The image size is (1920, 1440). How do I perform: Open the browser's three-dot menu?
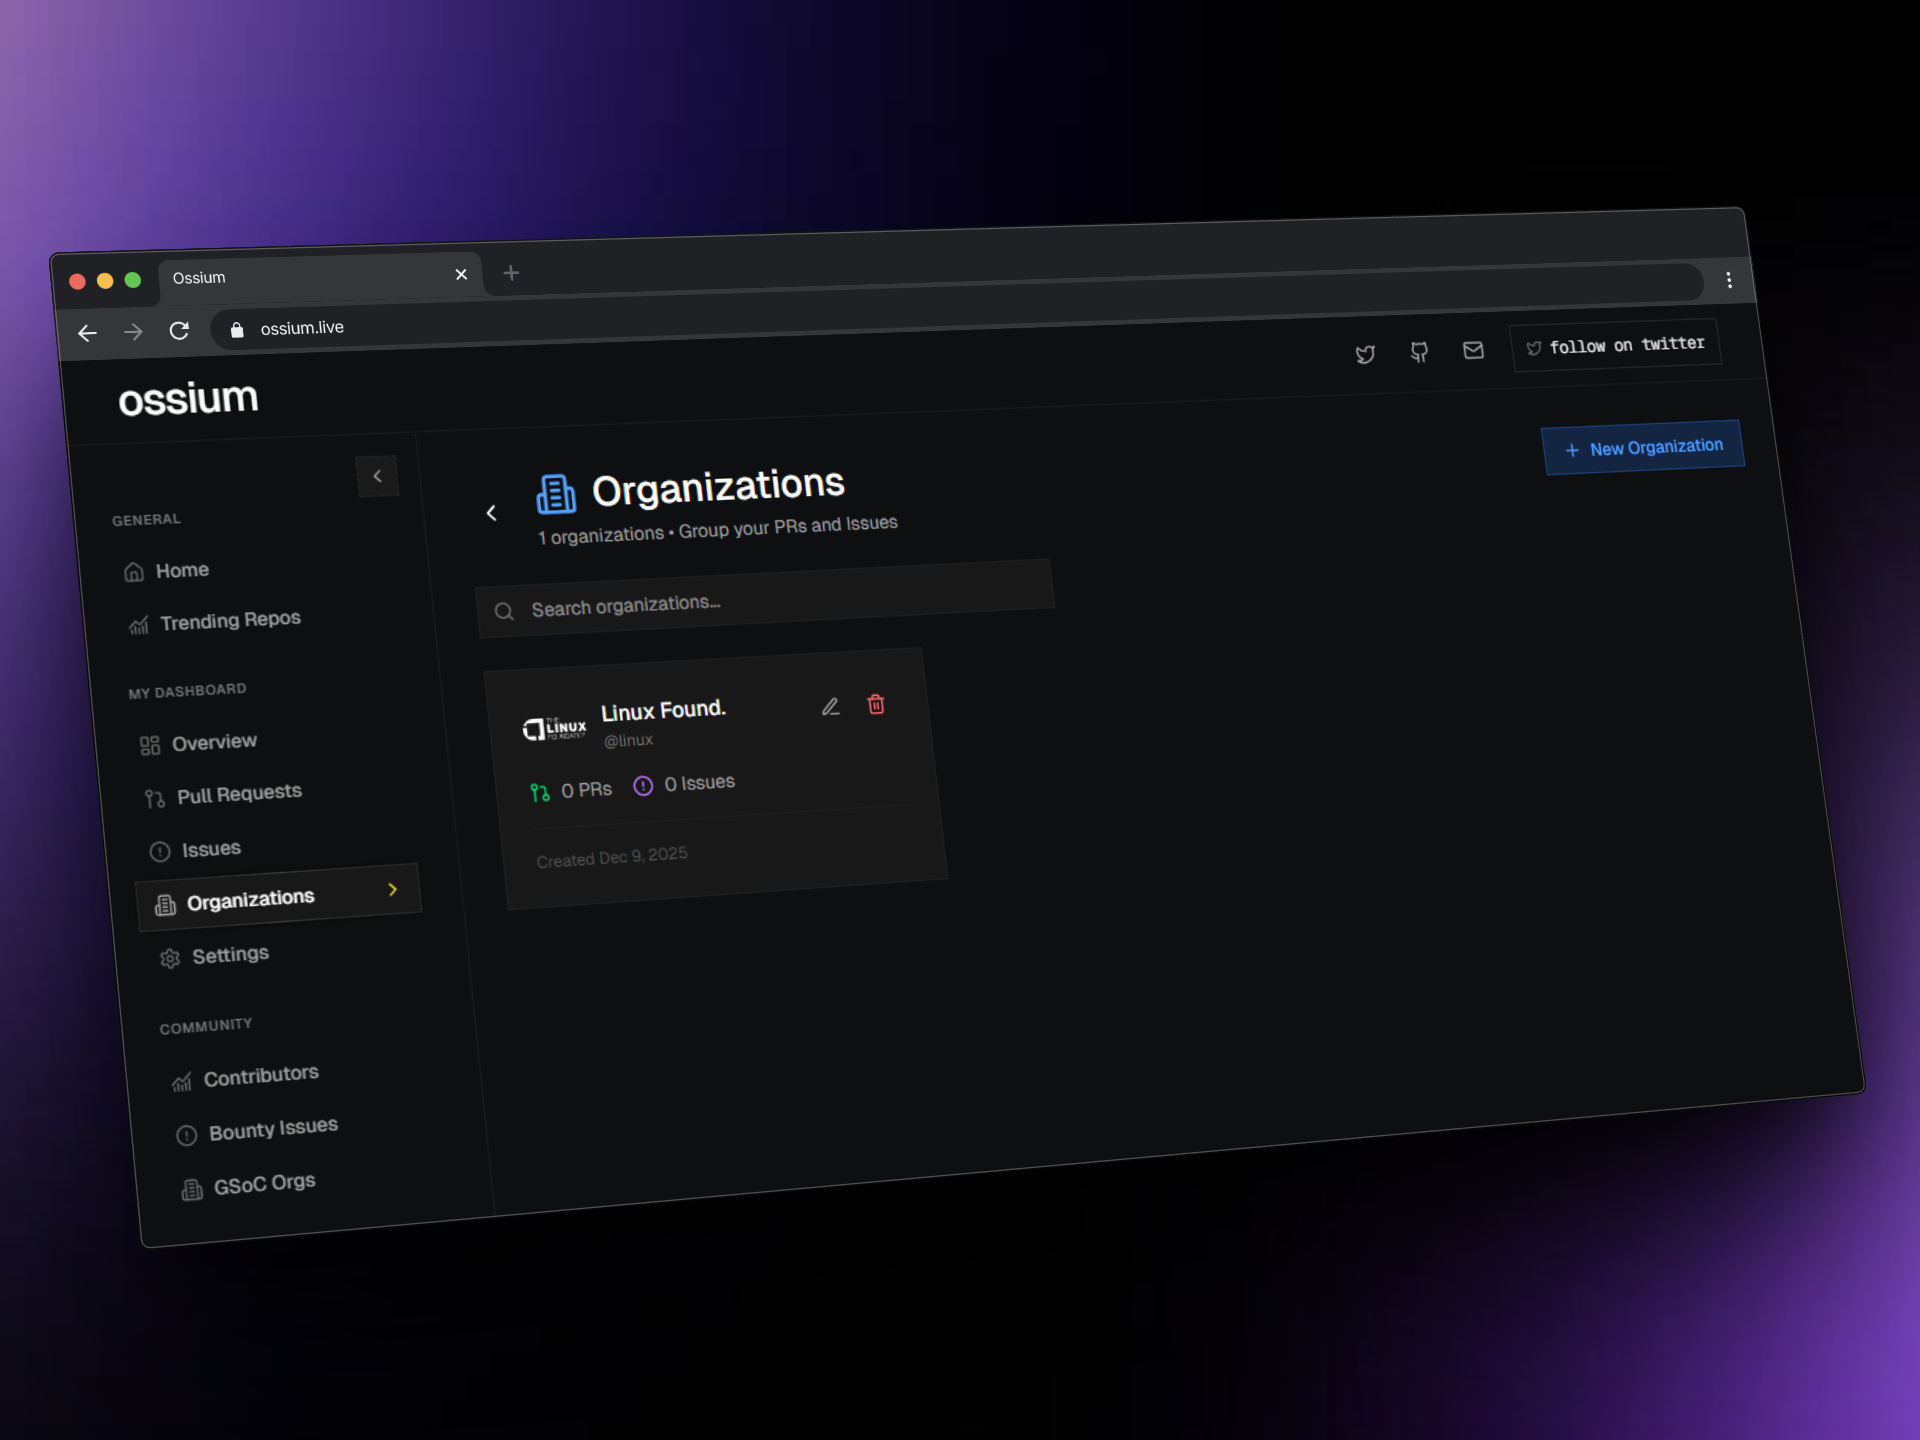click(x=1729, y=281)
